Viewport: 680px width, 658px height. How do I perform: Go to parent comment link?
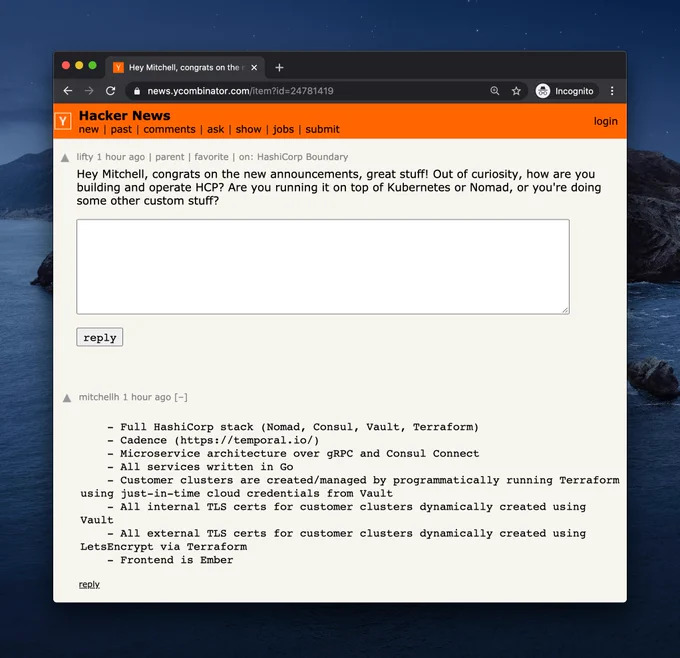[x=170, y=157]
